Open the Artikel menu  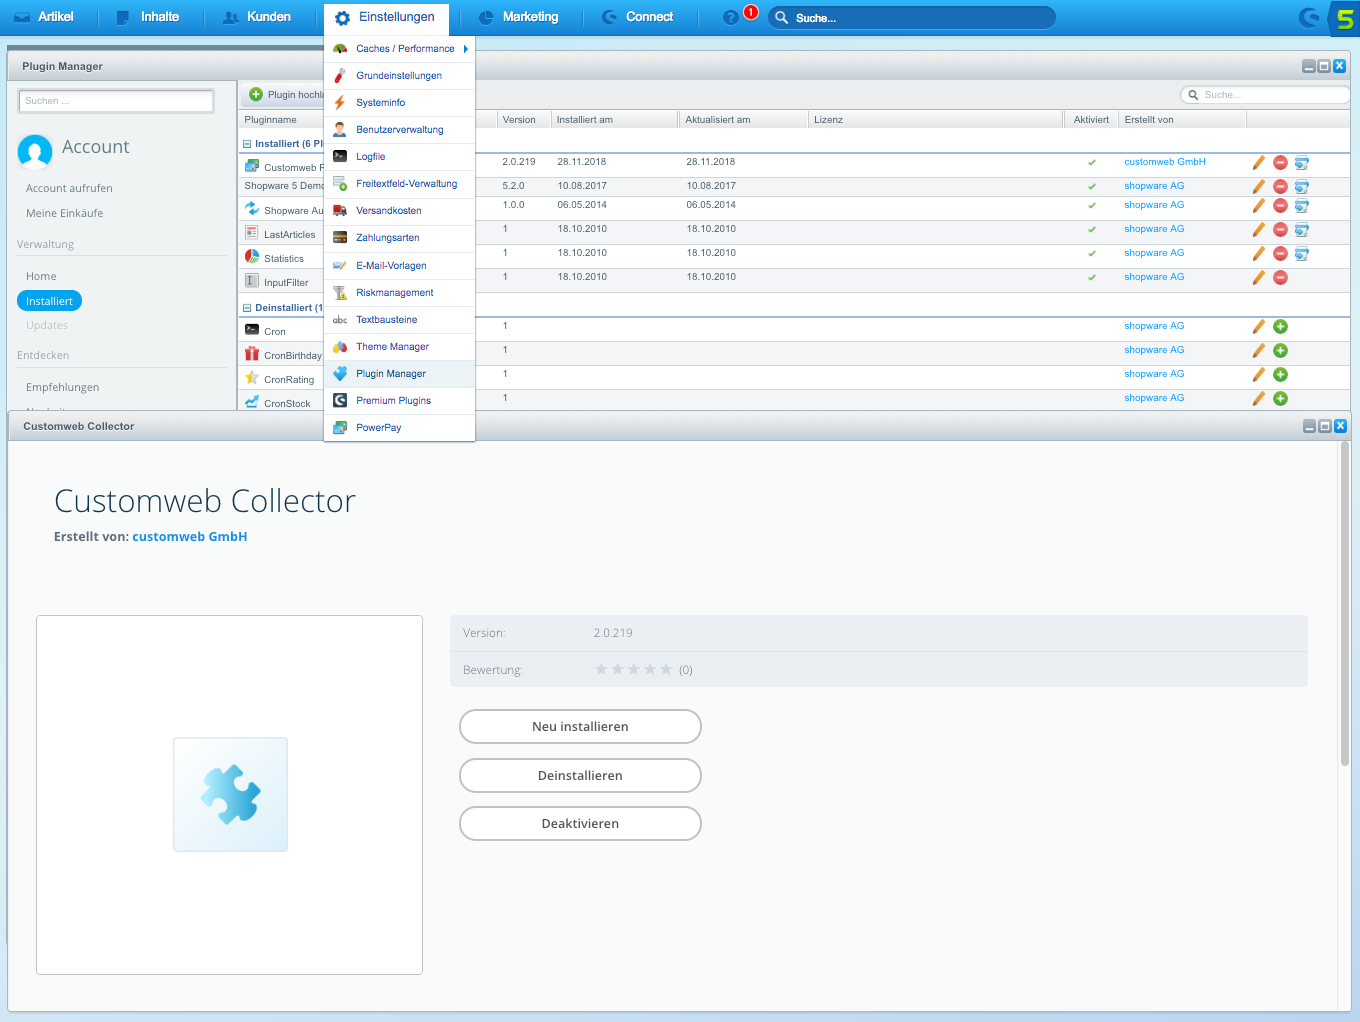pos(45,17)
